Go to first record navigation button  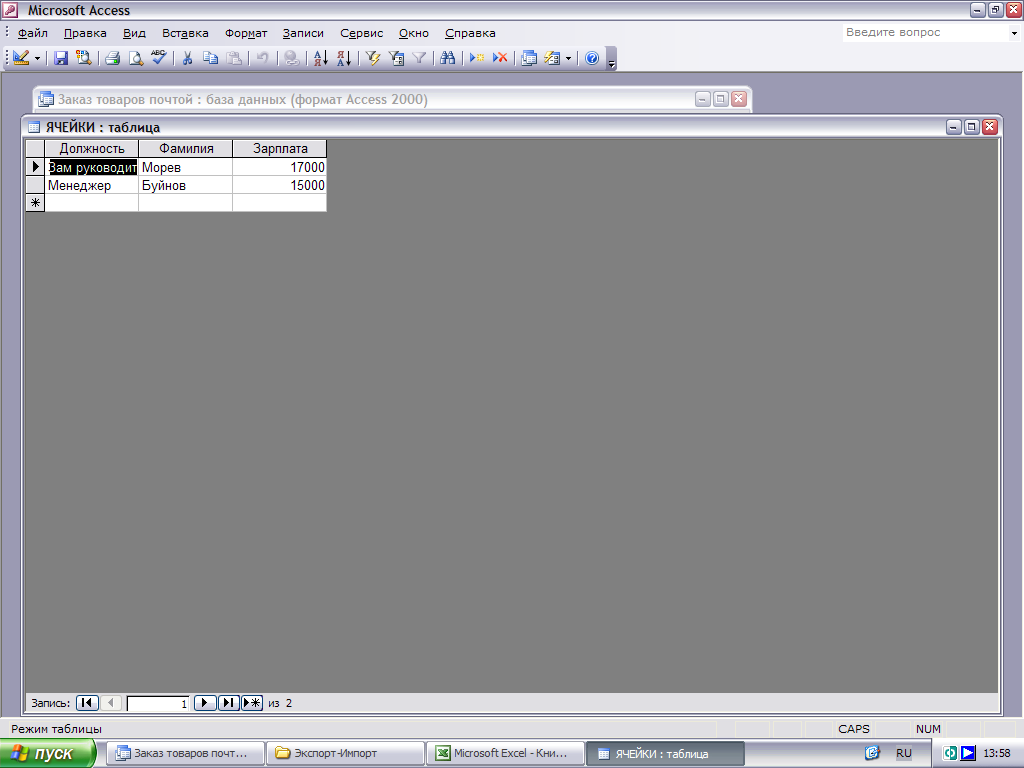tap(87, 703)
